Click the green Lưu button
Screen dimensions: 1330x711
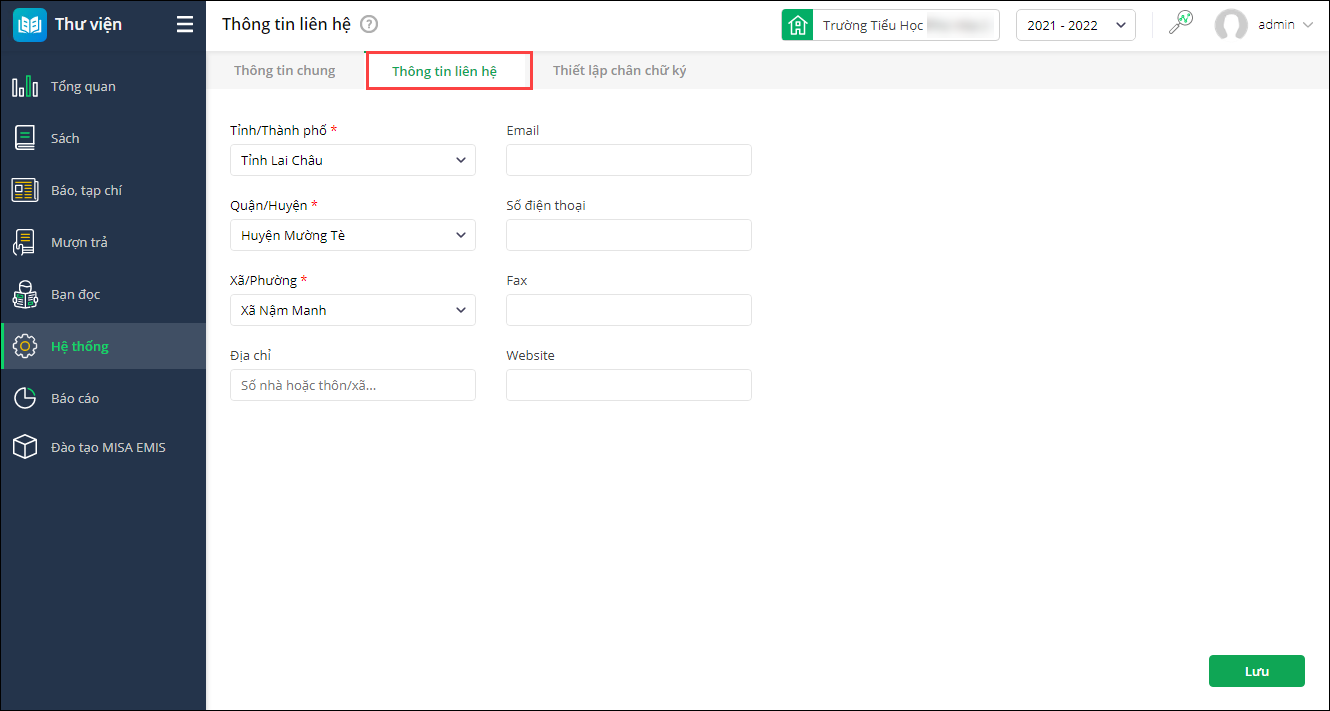pyautogui.click(x=1256, y=671)
